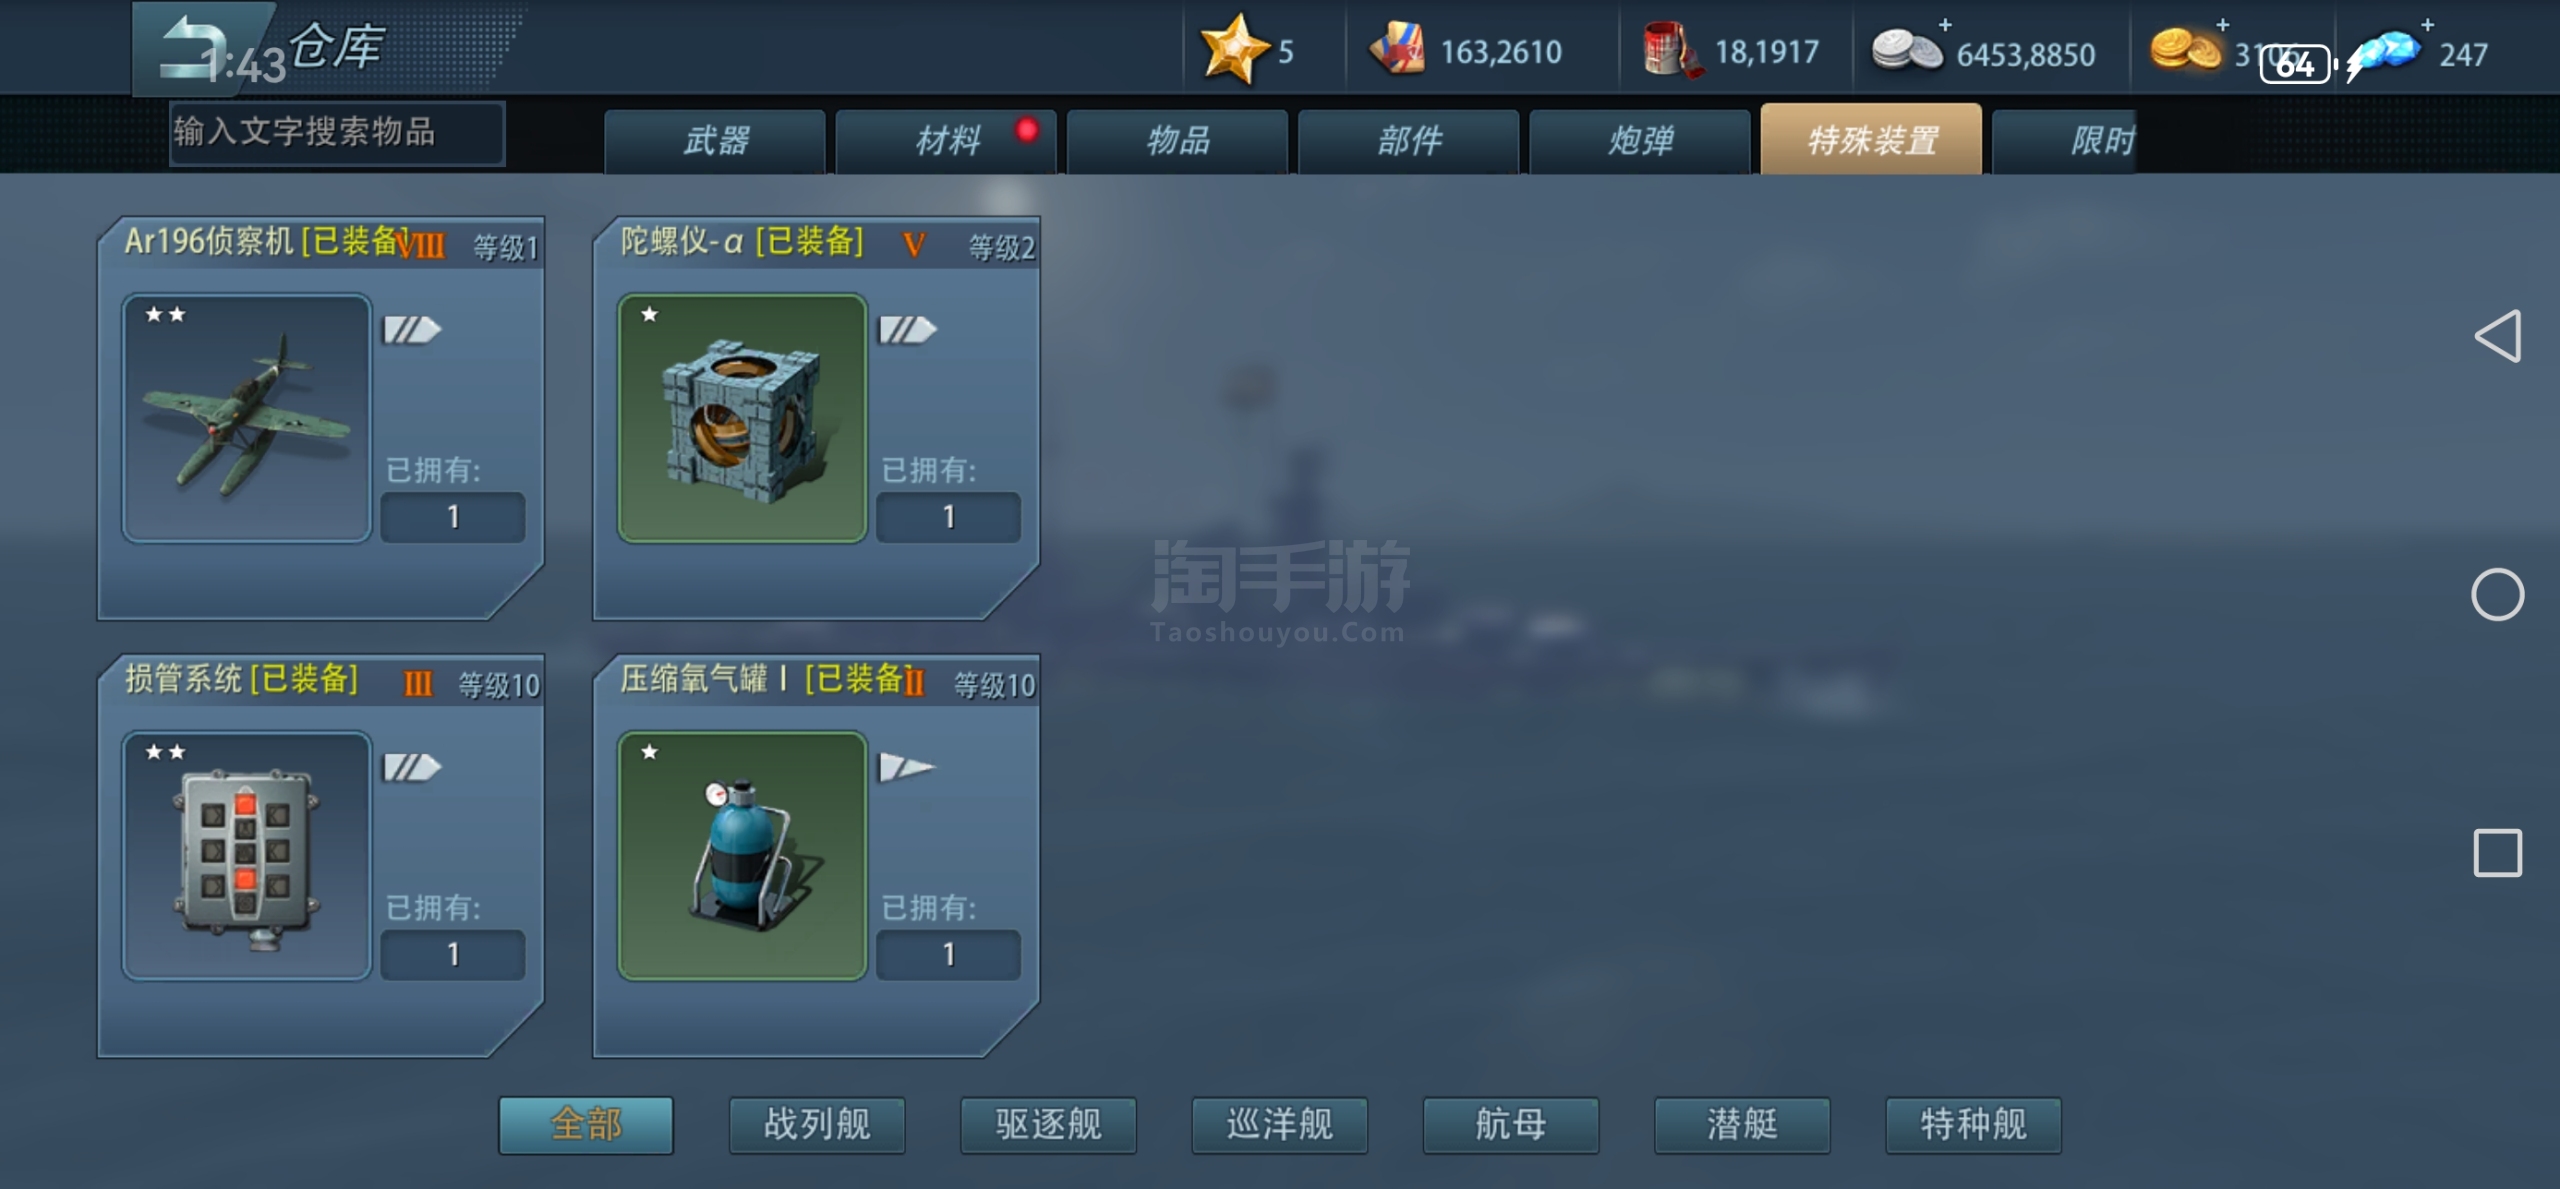The width and height of the screenshot is (2560, 1189).
Task: Tap the Android back triangle button
Action: click(2497, 336)
